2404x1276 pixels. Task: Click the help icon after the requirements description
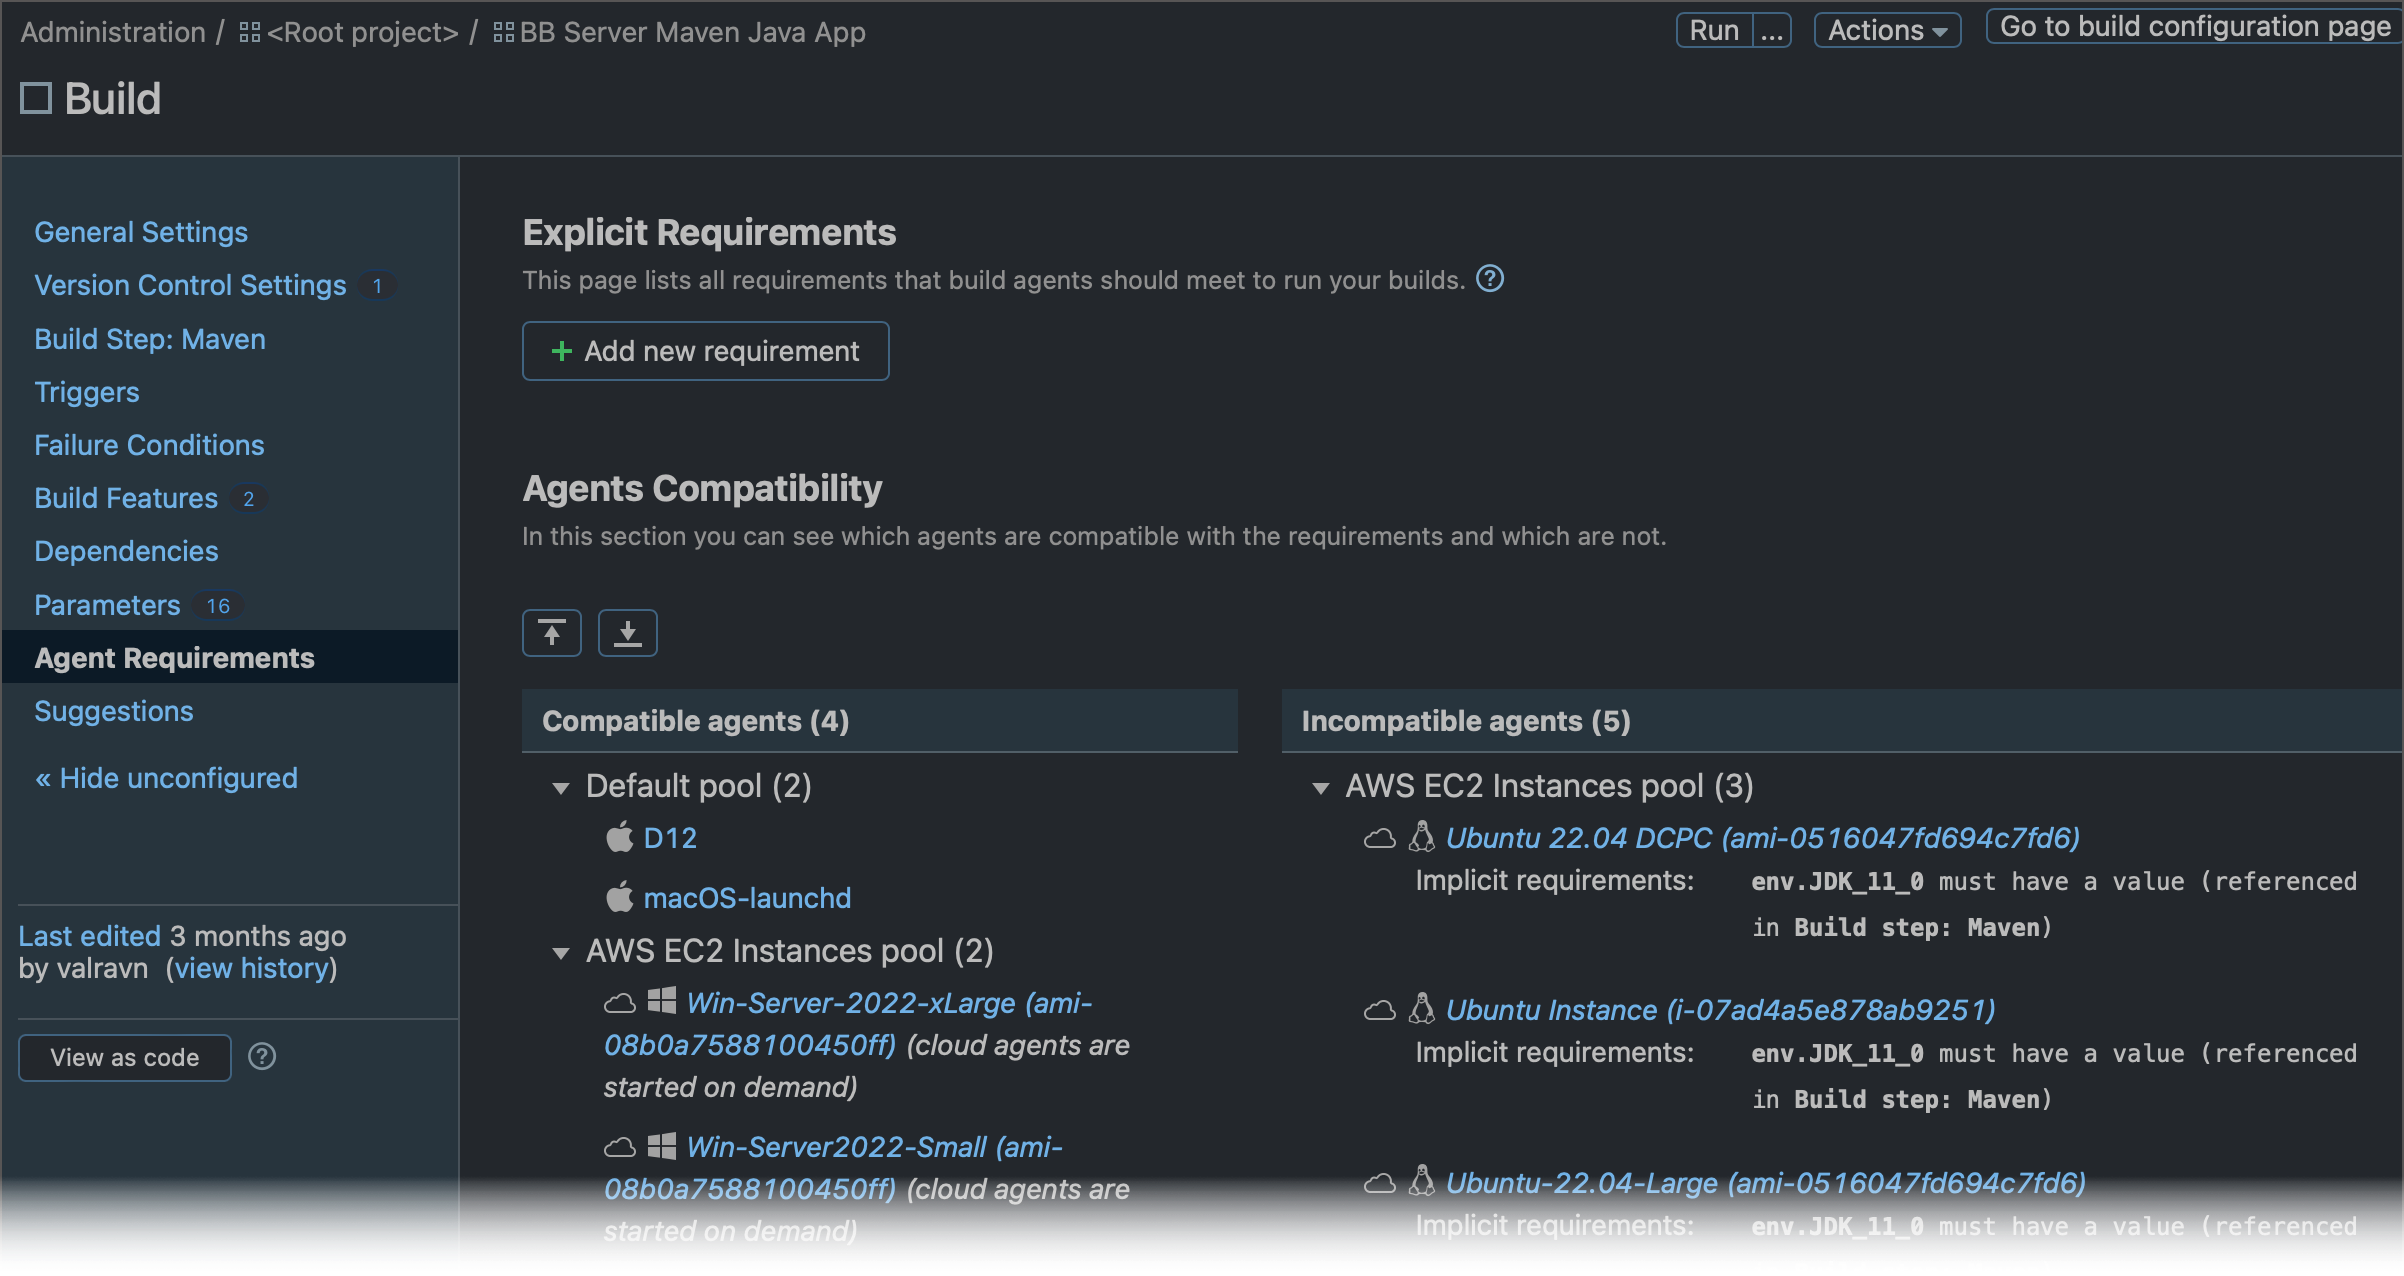tap(1490, 279)
